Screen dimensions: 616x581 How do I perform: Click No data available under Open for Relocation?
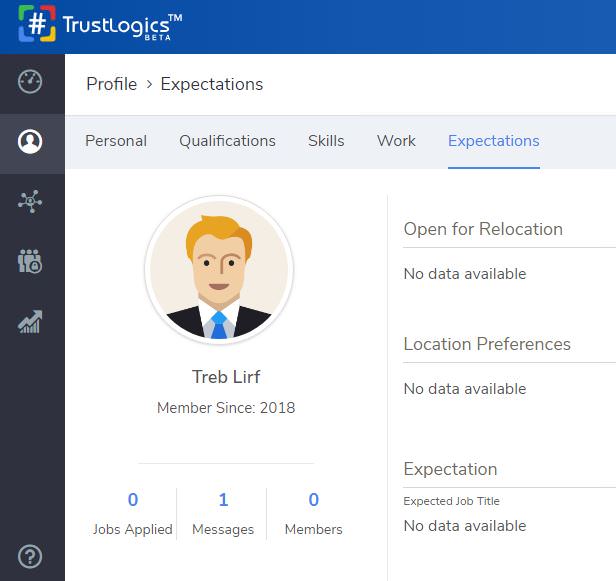click(465, 274)
